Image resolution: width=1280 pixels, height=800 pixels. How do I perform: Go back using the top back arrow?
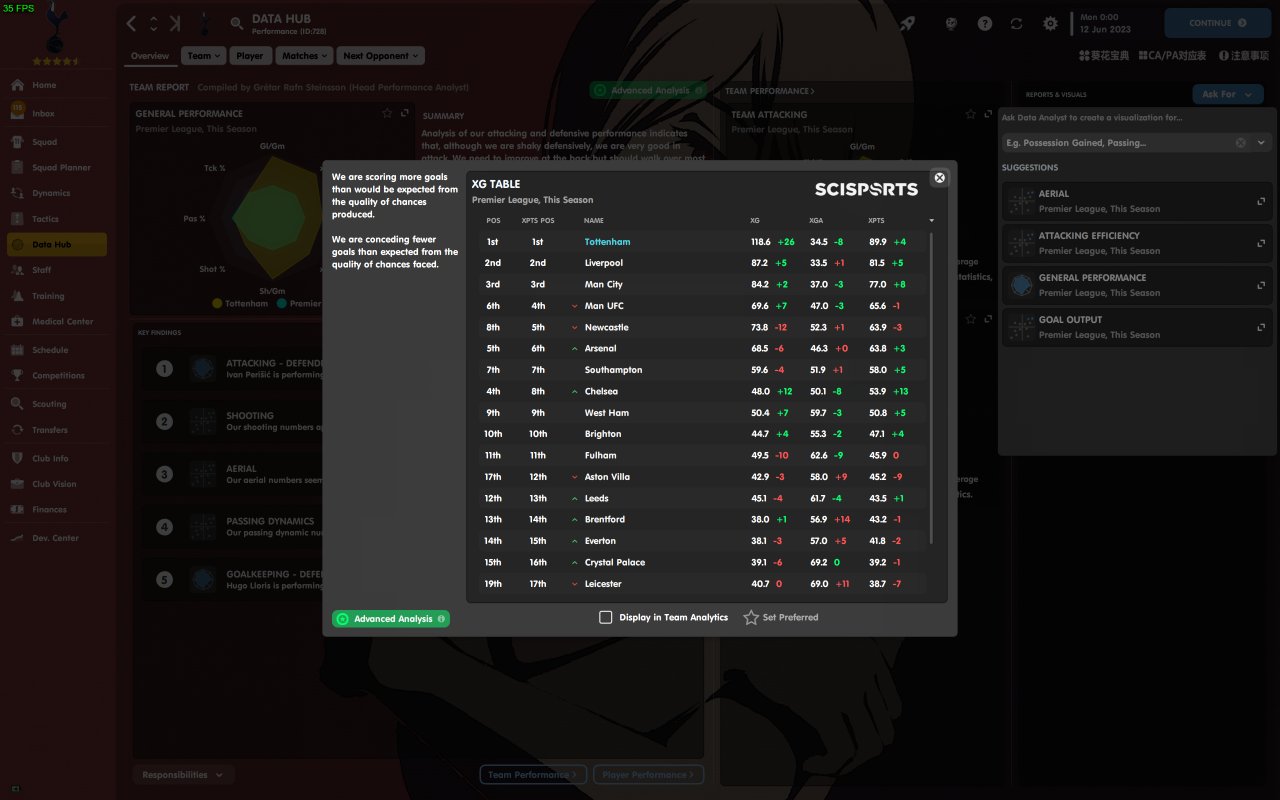[x=132, y=23]
